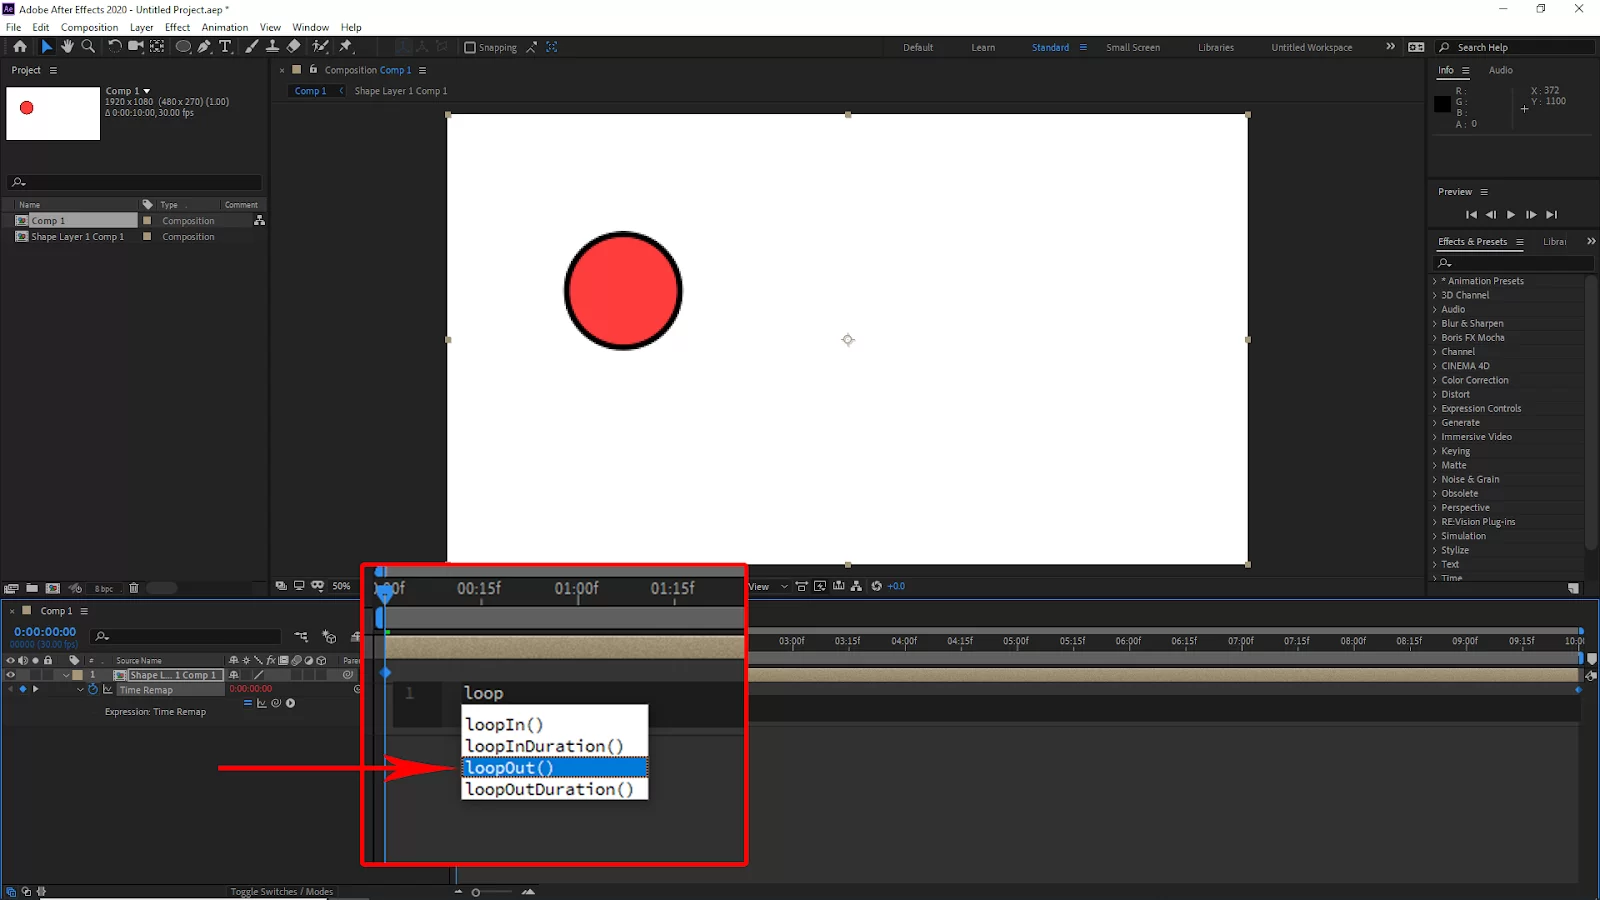Click the Draft 3D icon in timeline

tap(329, 636)
